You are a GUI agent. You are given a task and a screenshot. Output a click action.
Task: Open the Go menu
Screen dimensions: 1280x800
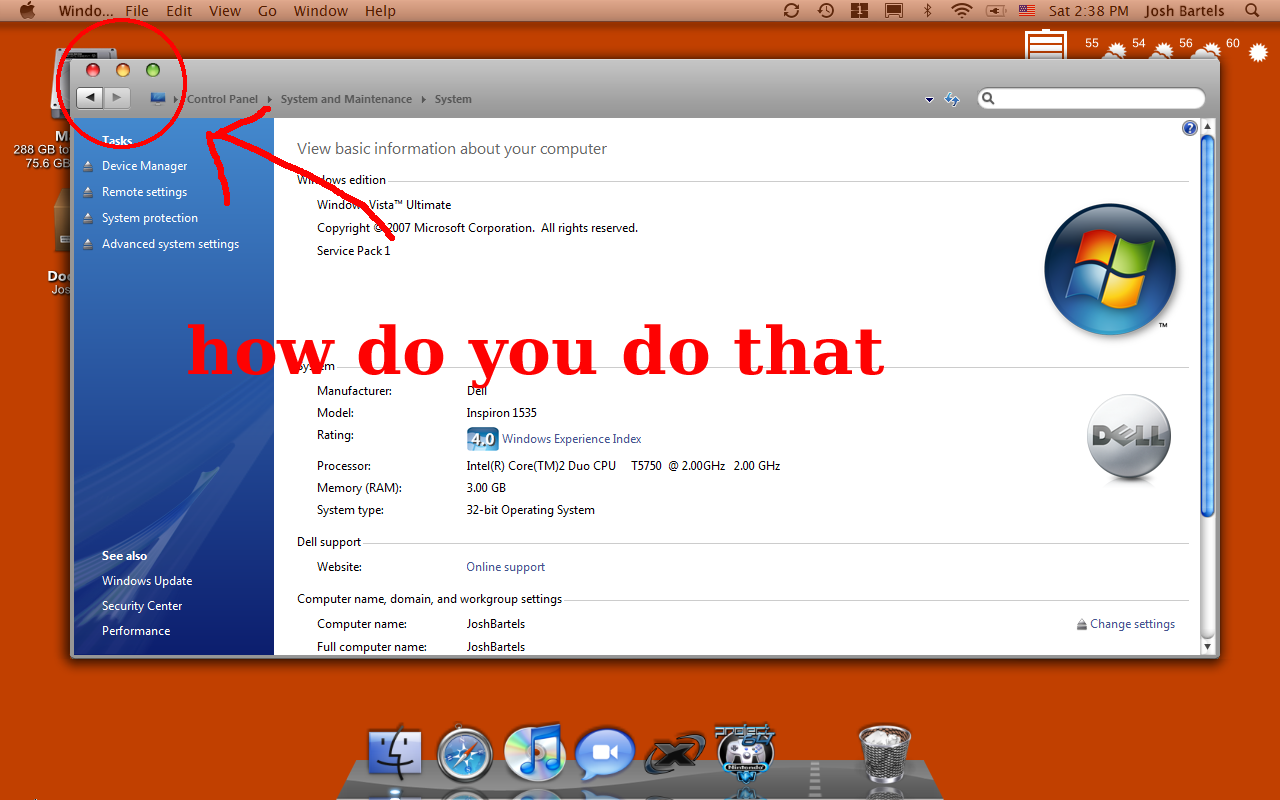point(267,10)
